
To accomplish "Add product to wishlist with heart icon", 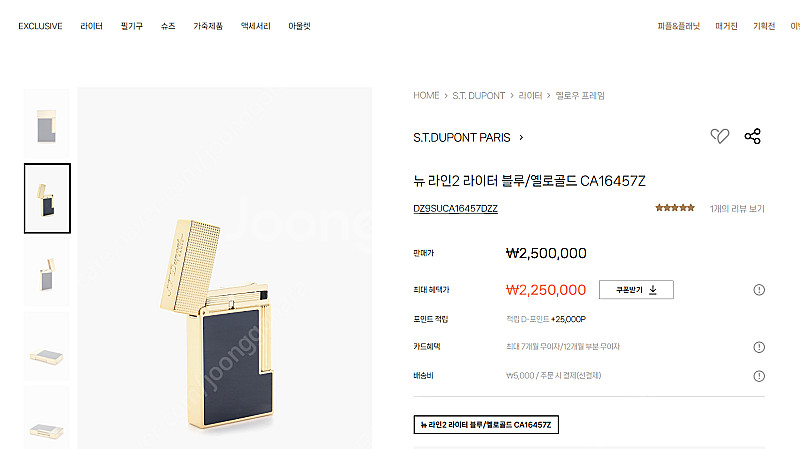I will click(720, 136).
